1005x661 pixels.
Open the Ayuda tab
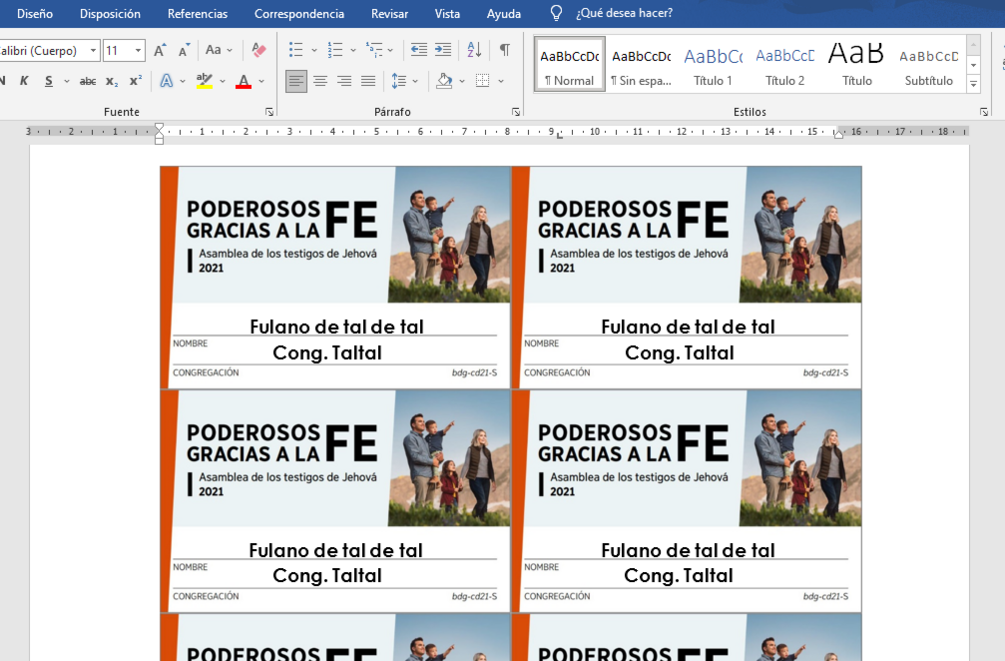[504, 13]
